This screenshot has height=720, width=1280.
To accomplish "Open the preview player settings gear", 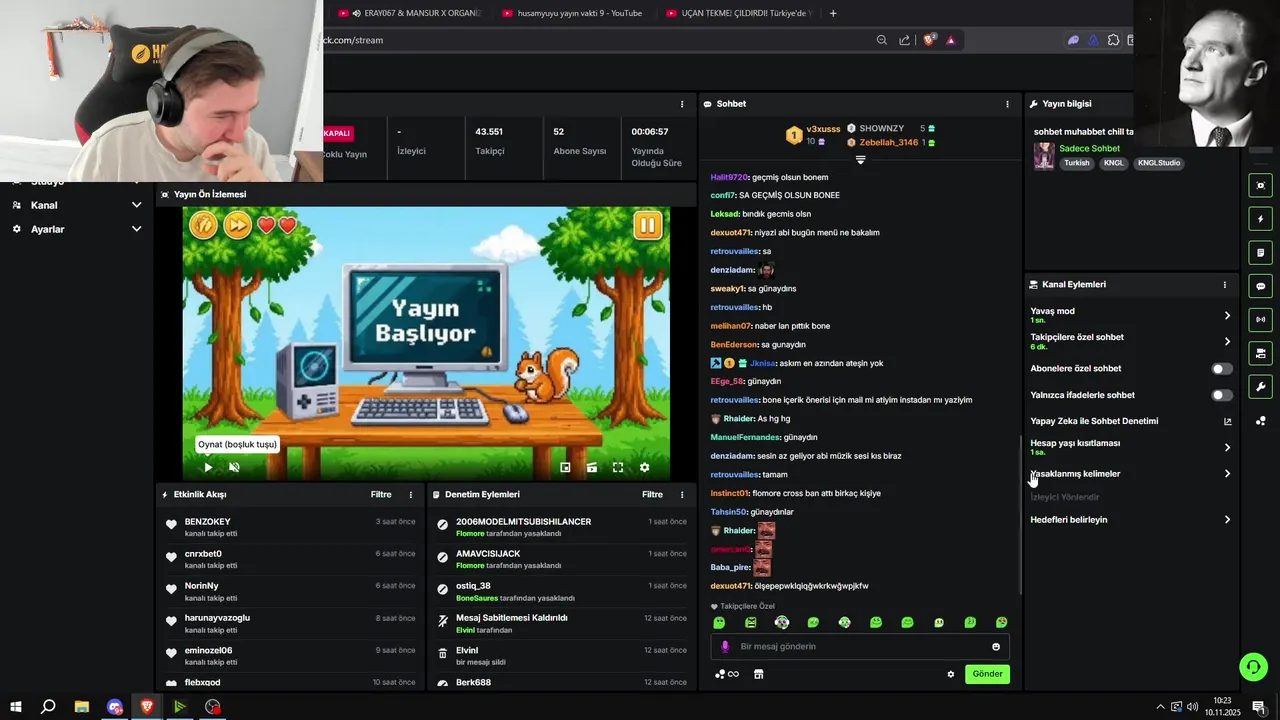I will click(x=644, y=467).
